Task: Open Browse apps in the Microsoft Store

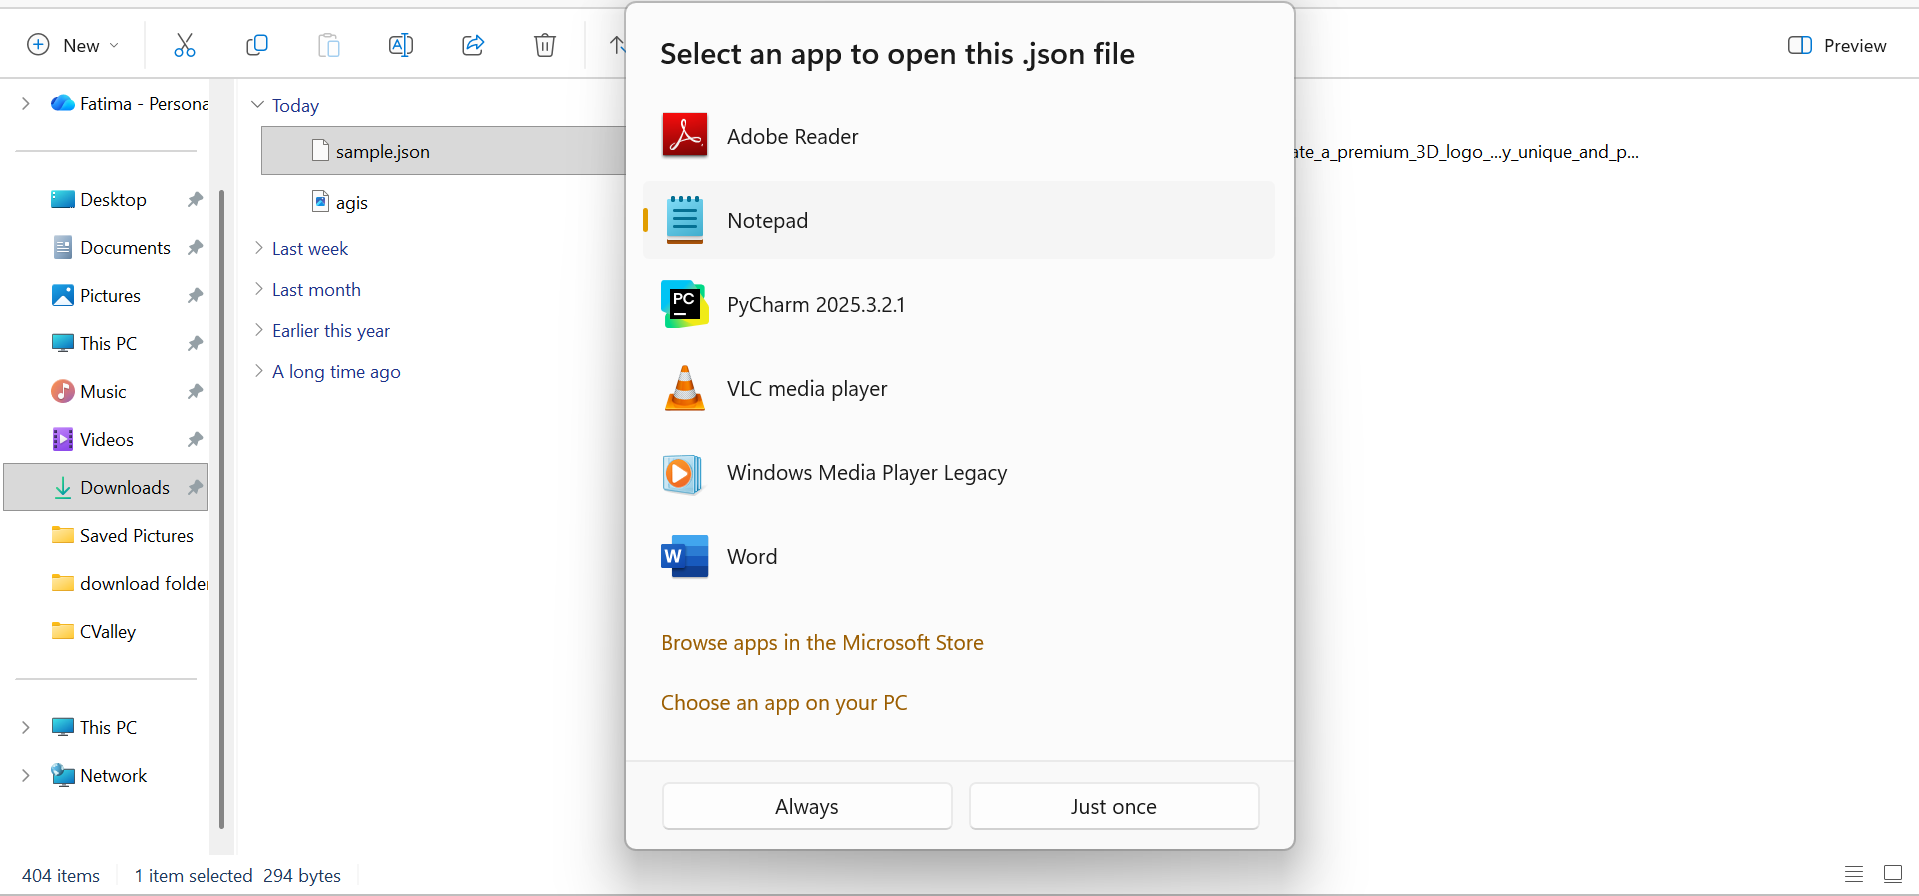Action: coord(822,643)
